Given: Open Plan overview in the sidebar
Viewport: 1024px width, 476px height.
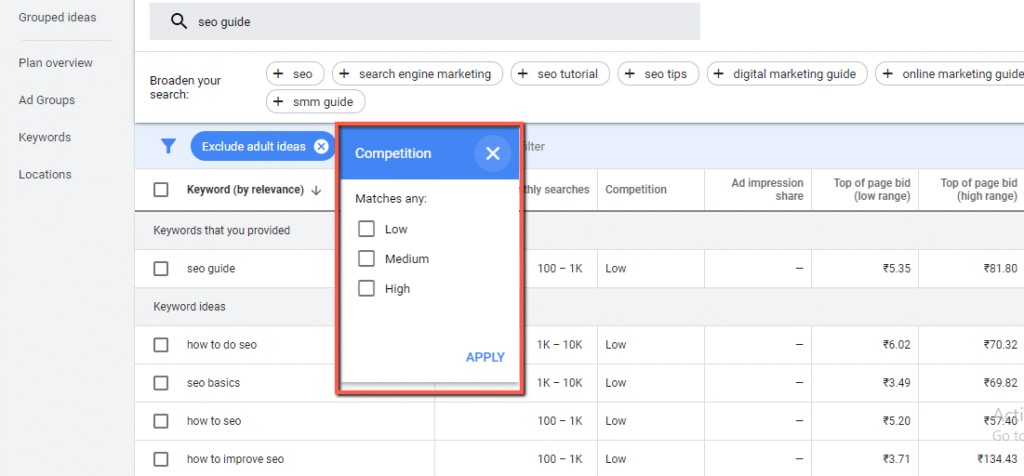Looking at the screenshot, I should point(55,63).
